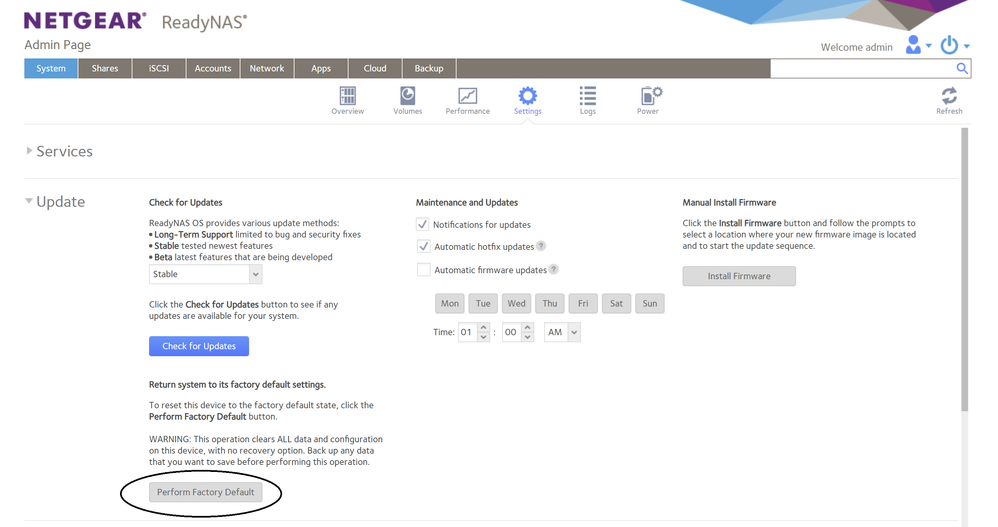Image resolution: width=998 pixels, height=527 pixels.
Task: Click the Check for Updates button
Action: [x=199, y=346]
